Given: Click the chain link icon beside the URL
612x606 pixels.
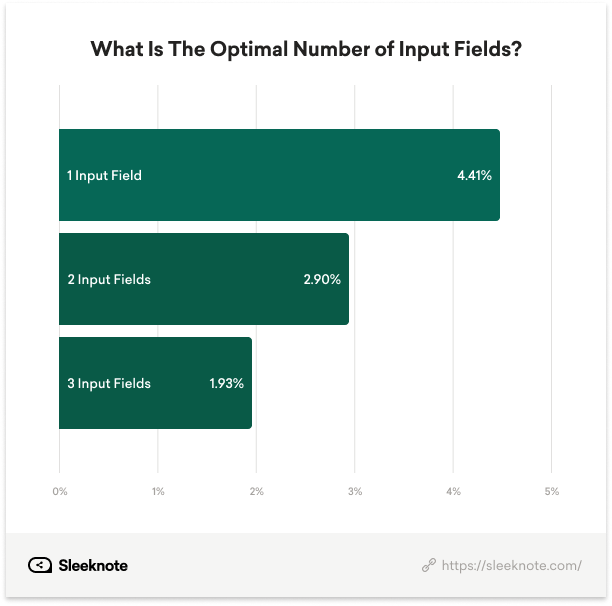Looking at the screenshot, I should 429,565.
